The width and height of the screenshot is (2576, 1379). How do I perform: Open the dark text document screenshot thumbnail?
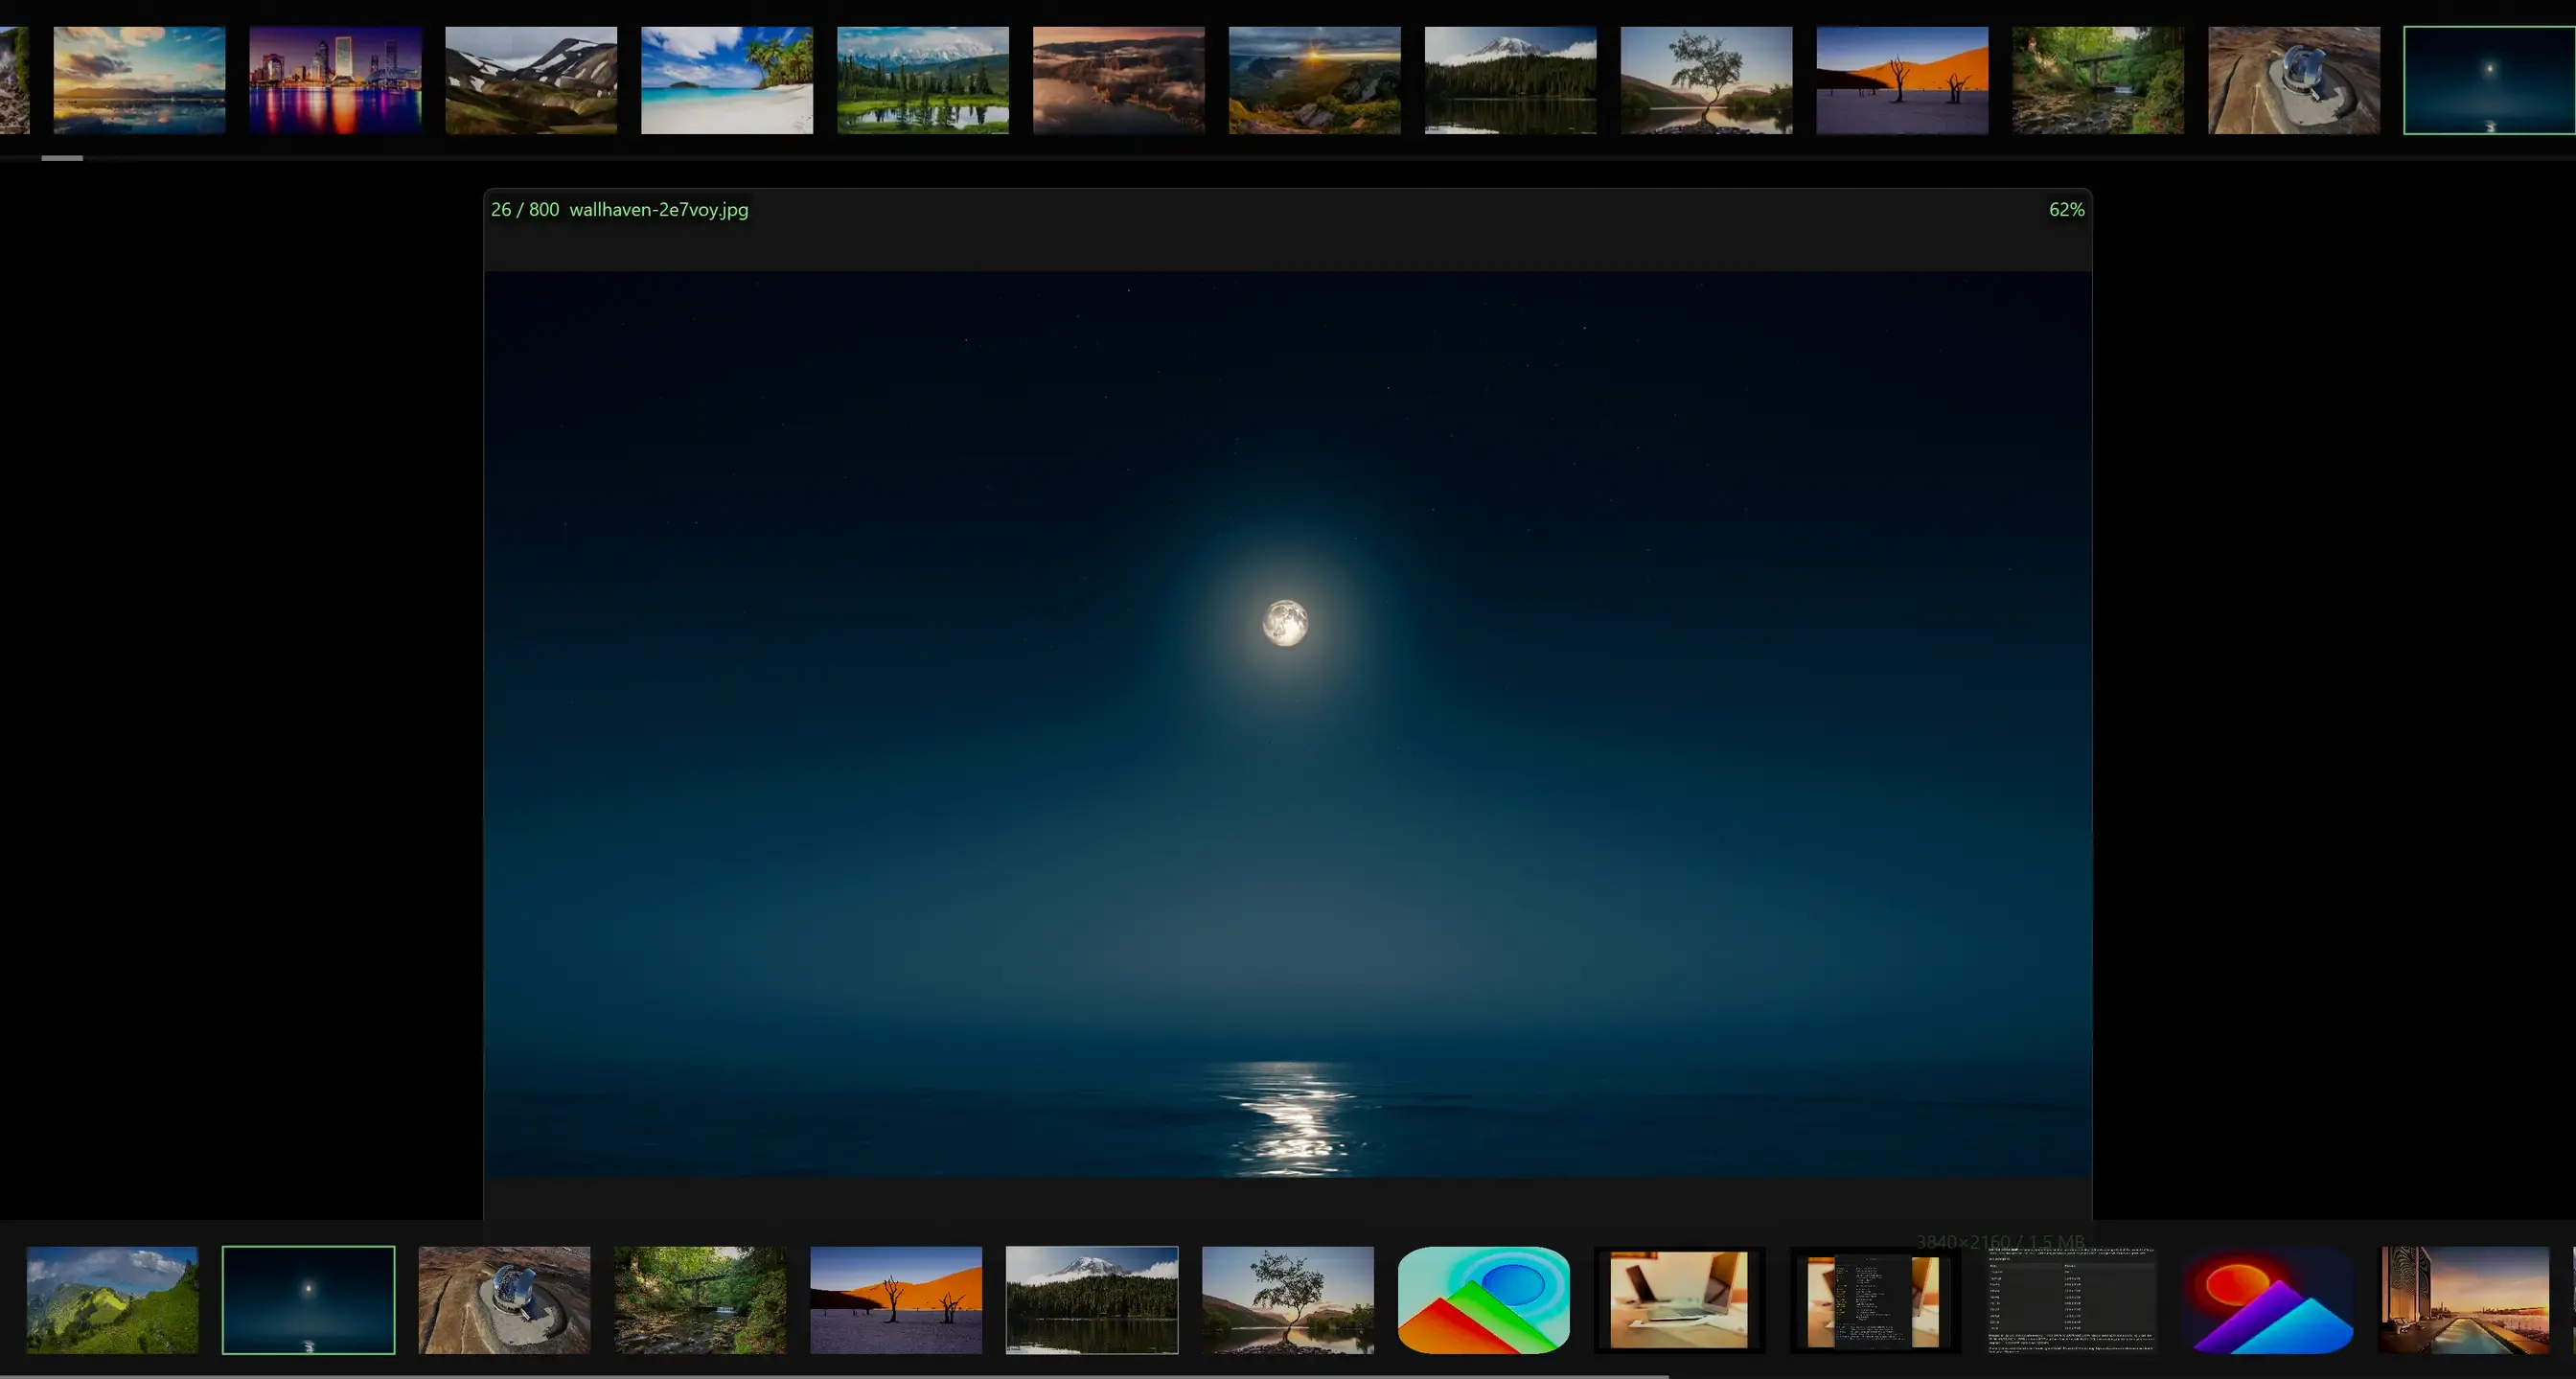[2072, 1300]
